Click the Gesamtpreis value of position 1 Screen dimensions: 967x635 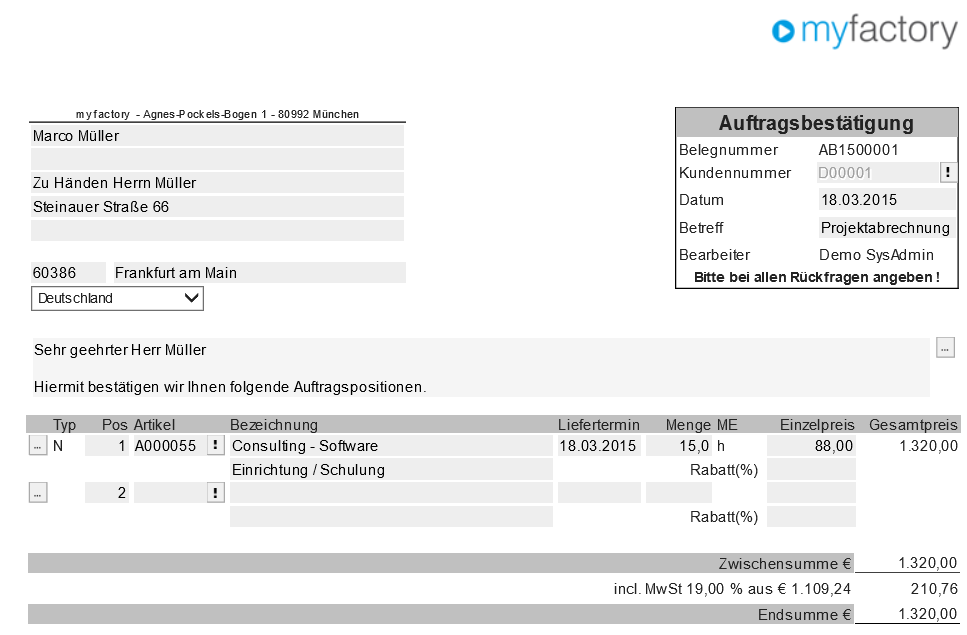(x=929, y=446)
